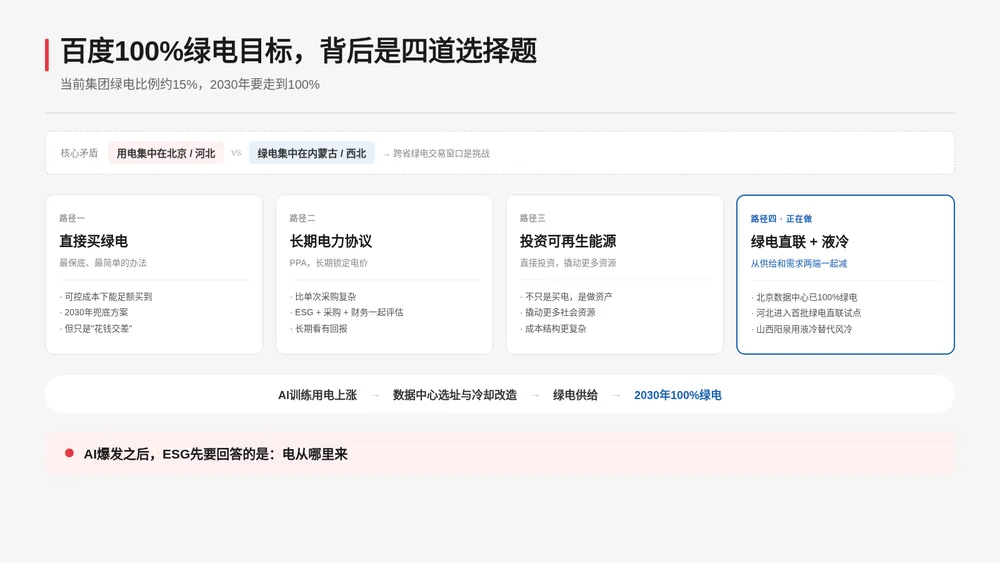Select bullet 山西阳泉用液冷替代风冷
1000x563 pixels.
[x=804, y=329]
